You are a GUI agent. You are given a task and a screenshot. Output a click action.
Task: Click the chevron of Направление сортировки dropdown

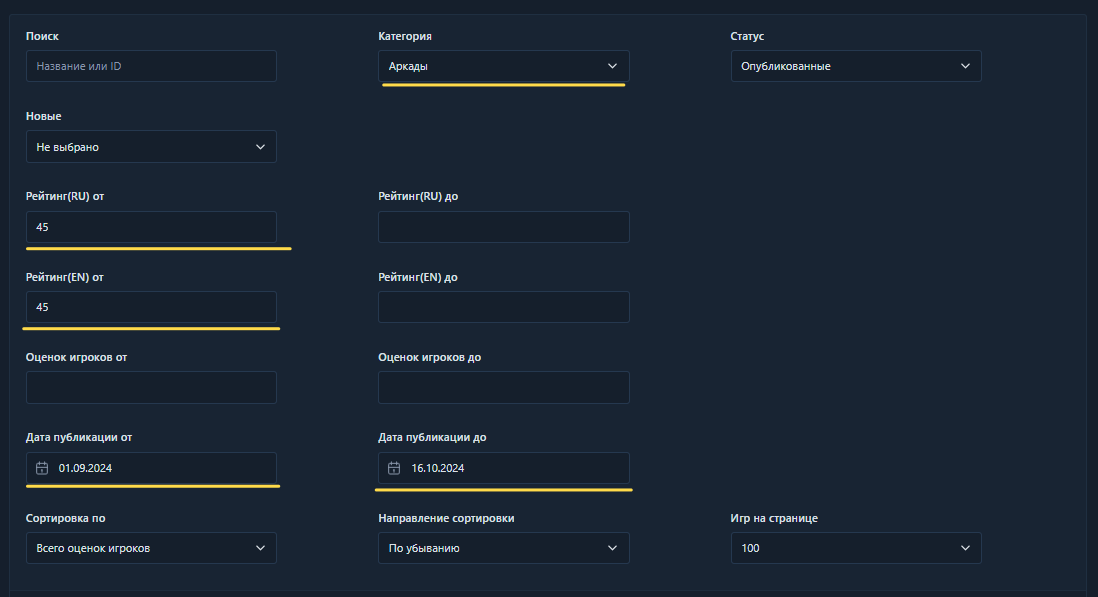[x=612, y=548]
